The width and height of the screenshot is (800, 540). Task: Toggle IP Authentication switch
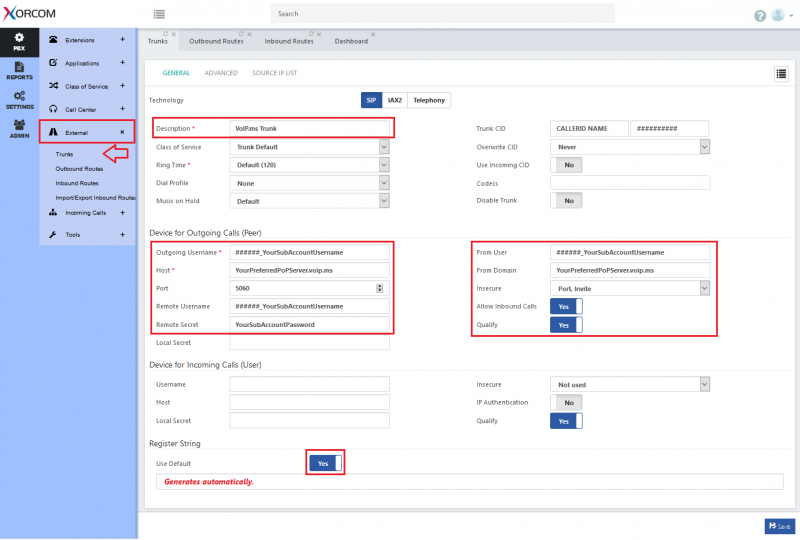(x=566, y=403)
